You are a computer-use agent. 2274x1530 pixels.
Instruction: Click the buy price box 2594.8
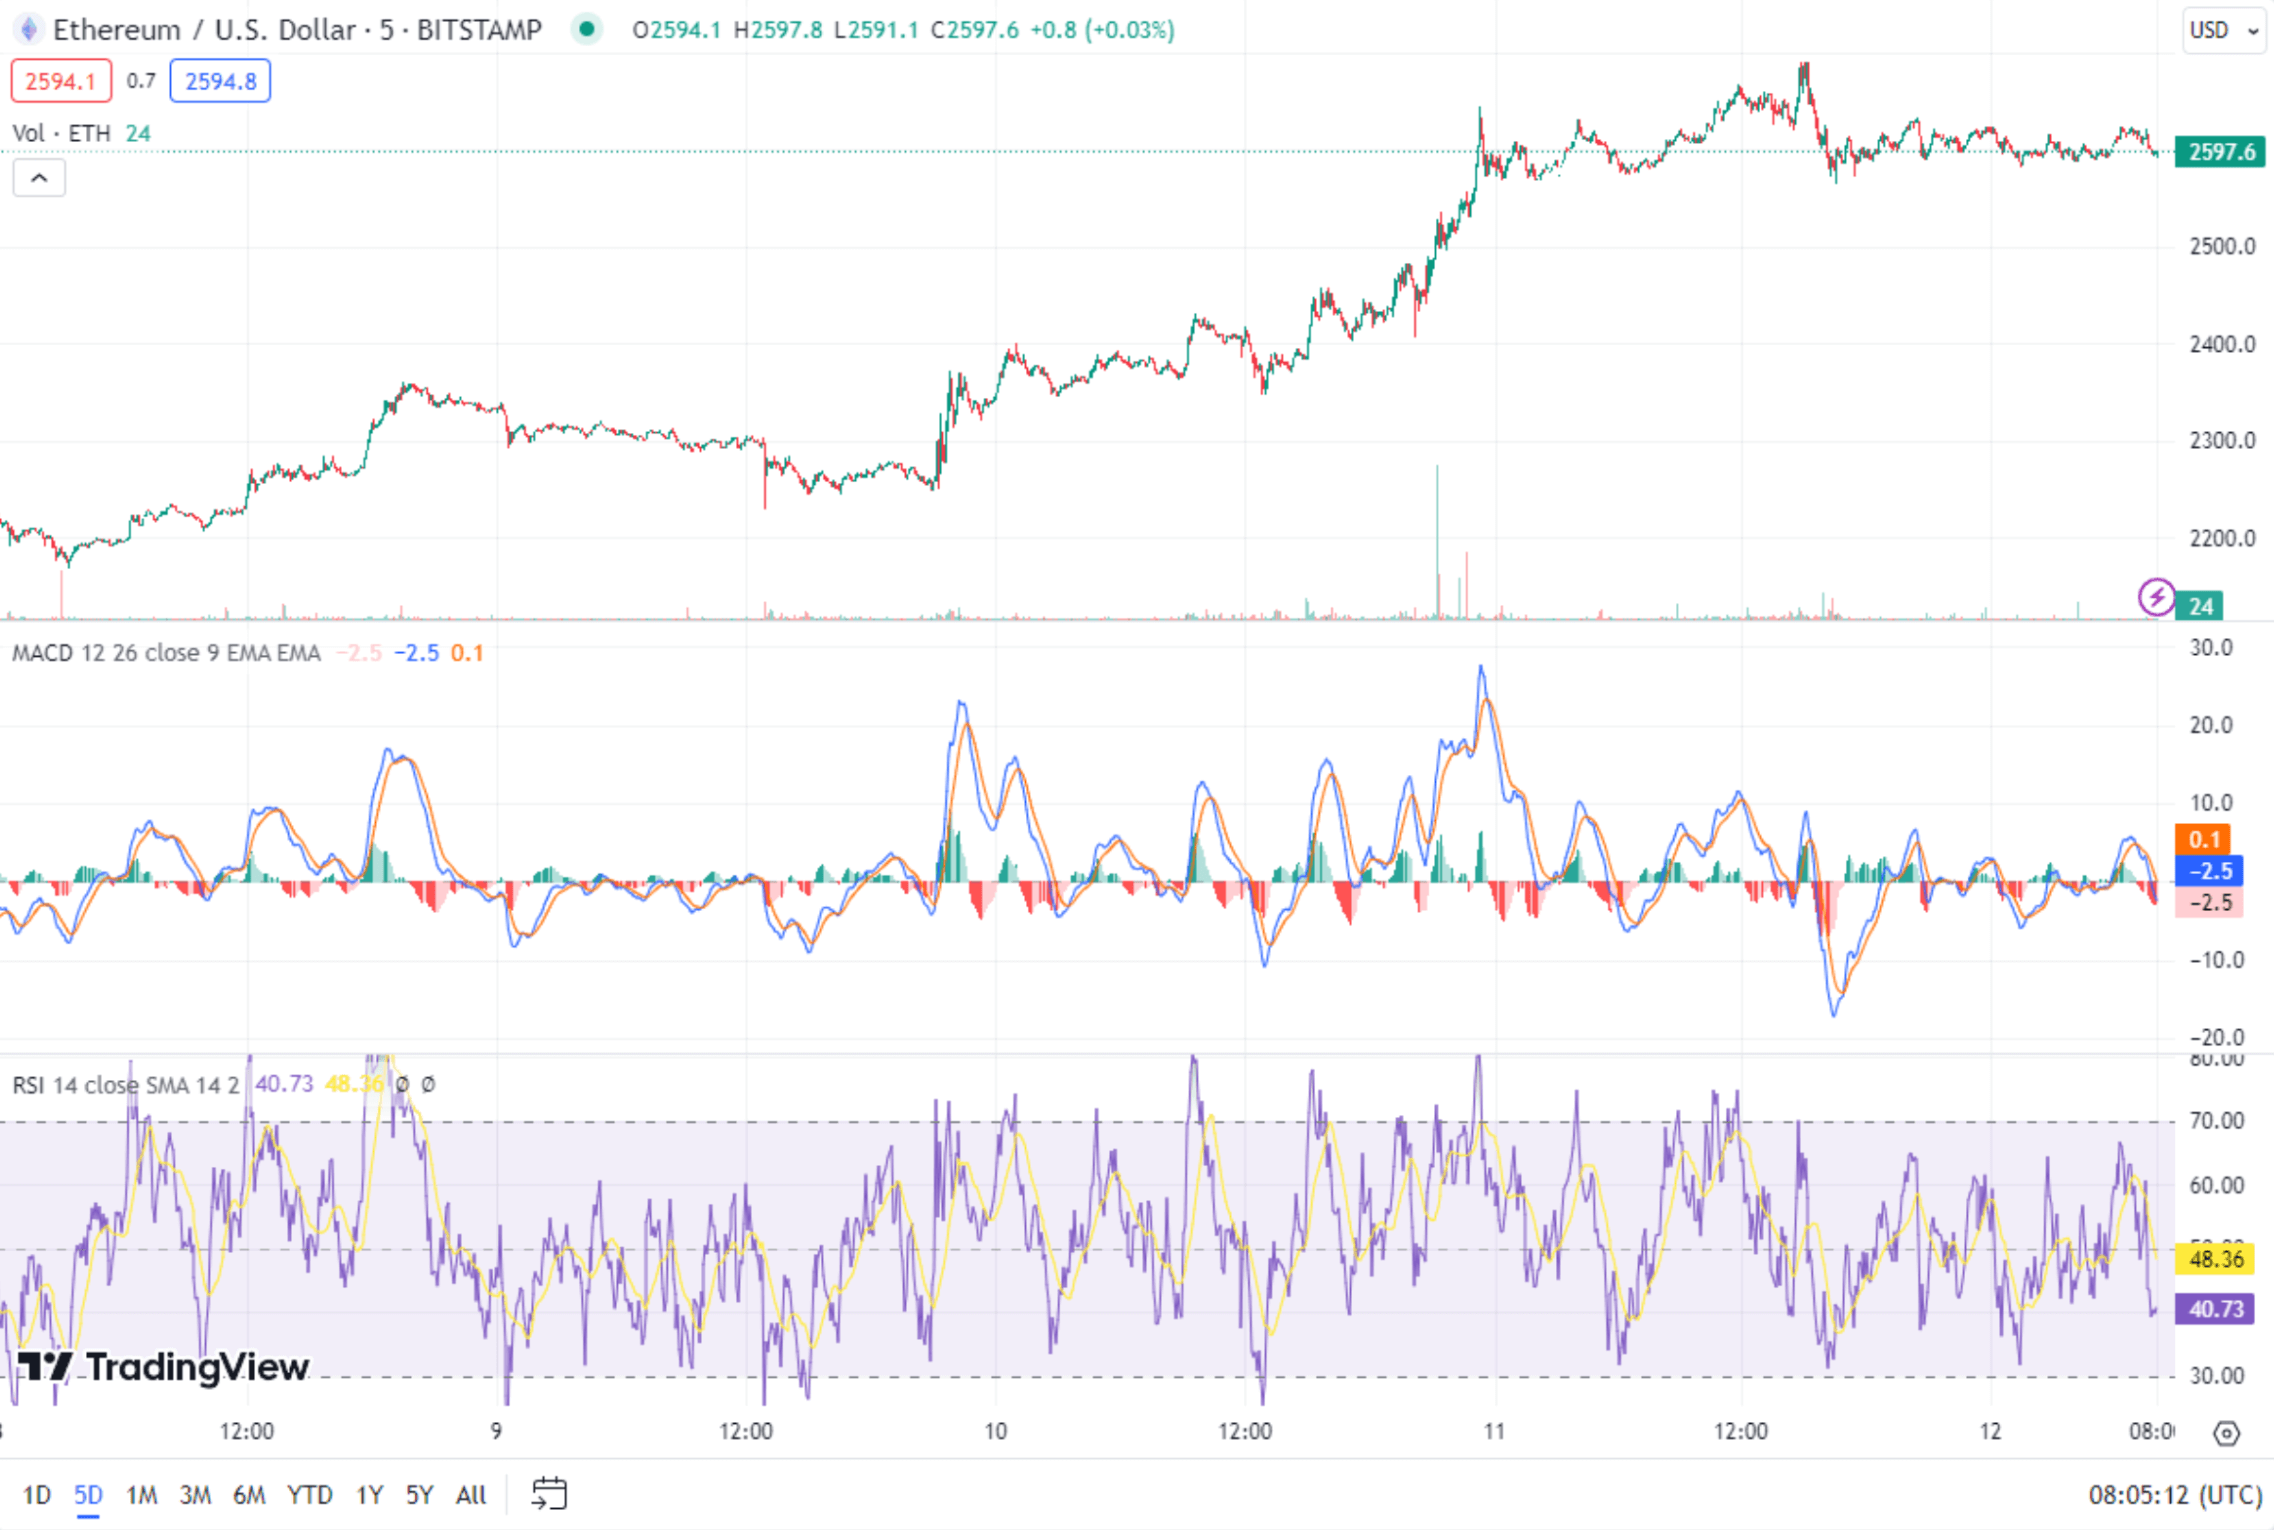tap(219, 80)
